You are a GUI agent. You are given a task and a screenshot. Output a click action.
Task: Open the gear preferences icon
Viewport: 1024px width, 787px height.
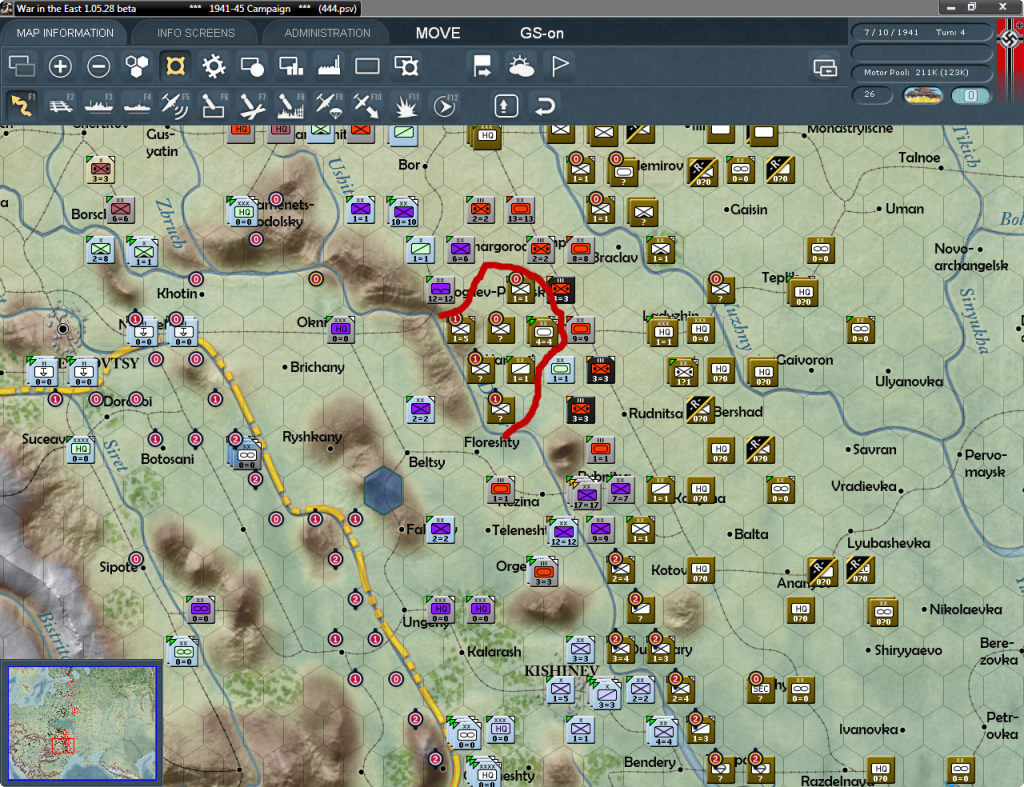click(x=214, y=66)
